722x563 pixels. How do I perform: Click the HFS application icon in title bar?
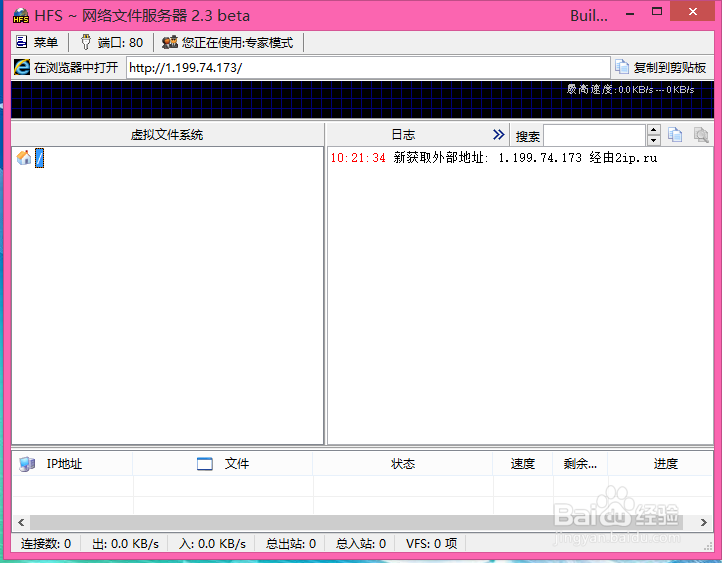pos(21,16)
